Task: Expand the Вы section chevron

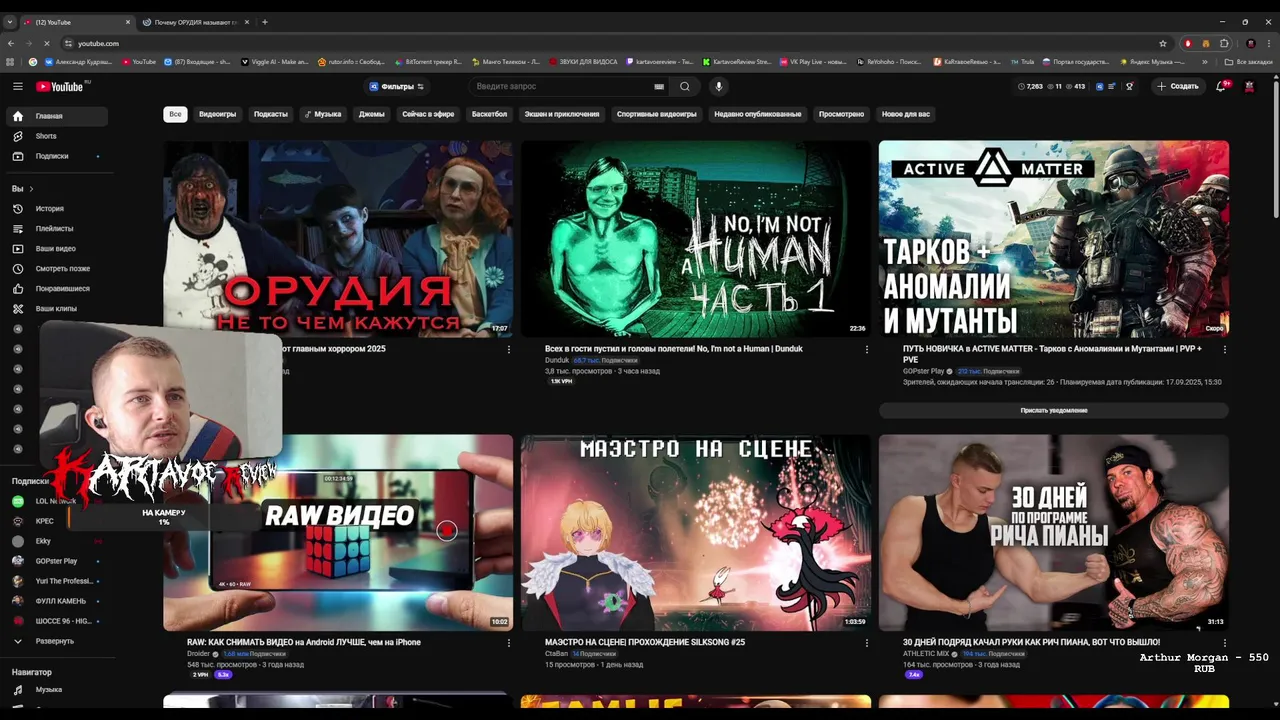Action: pos(31,188)
